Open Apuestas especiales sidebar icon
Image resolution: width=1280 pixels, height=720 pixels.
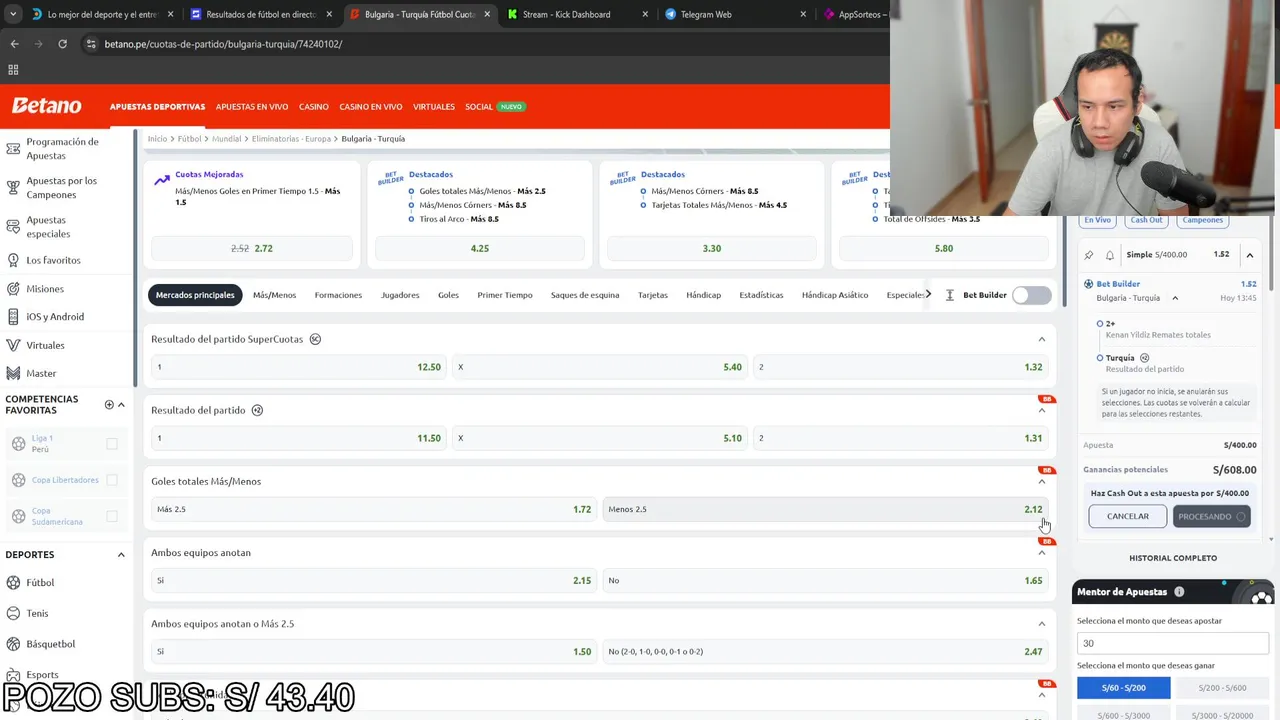point(13,227)
